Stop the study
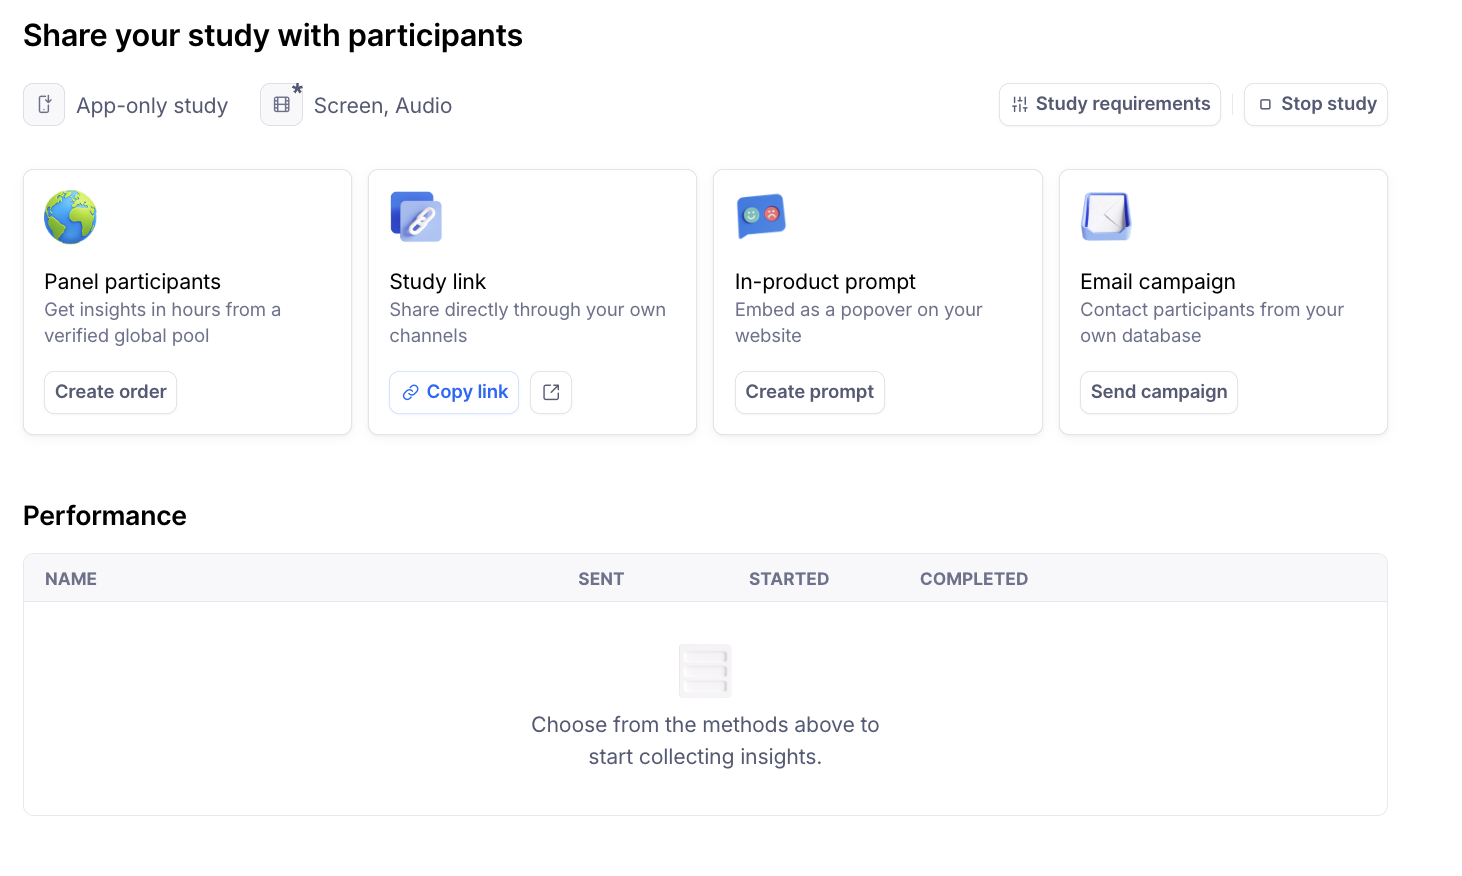The image size is (1462, 876). pos(1316,105)
